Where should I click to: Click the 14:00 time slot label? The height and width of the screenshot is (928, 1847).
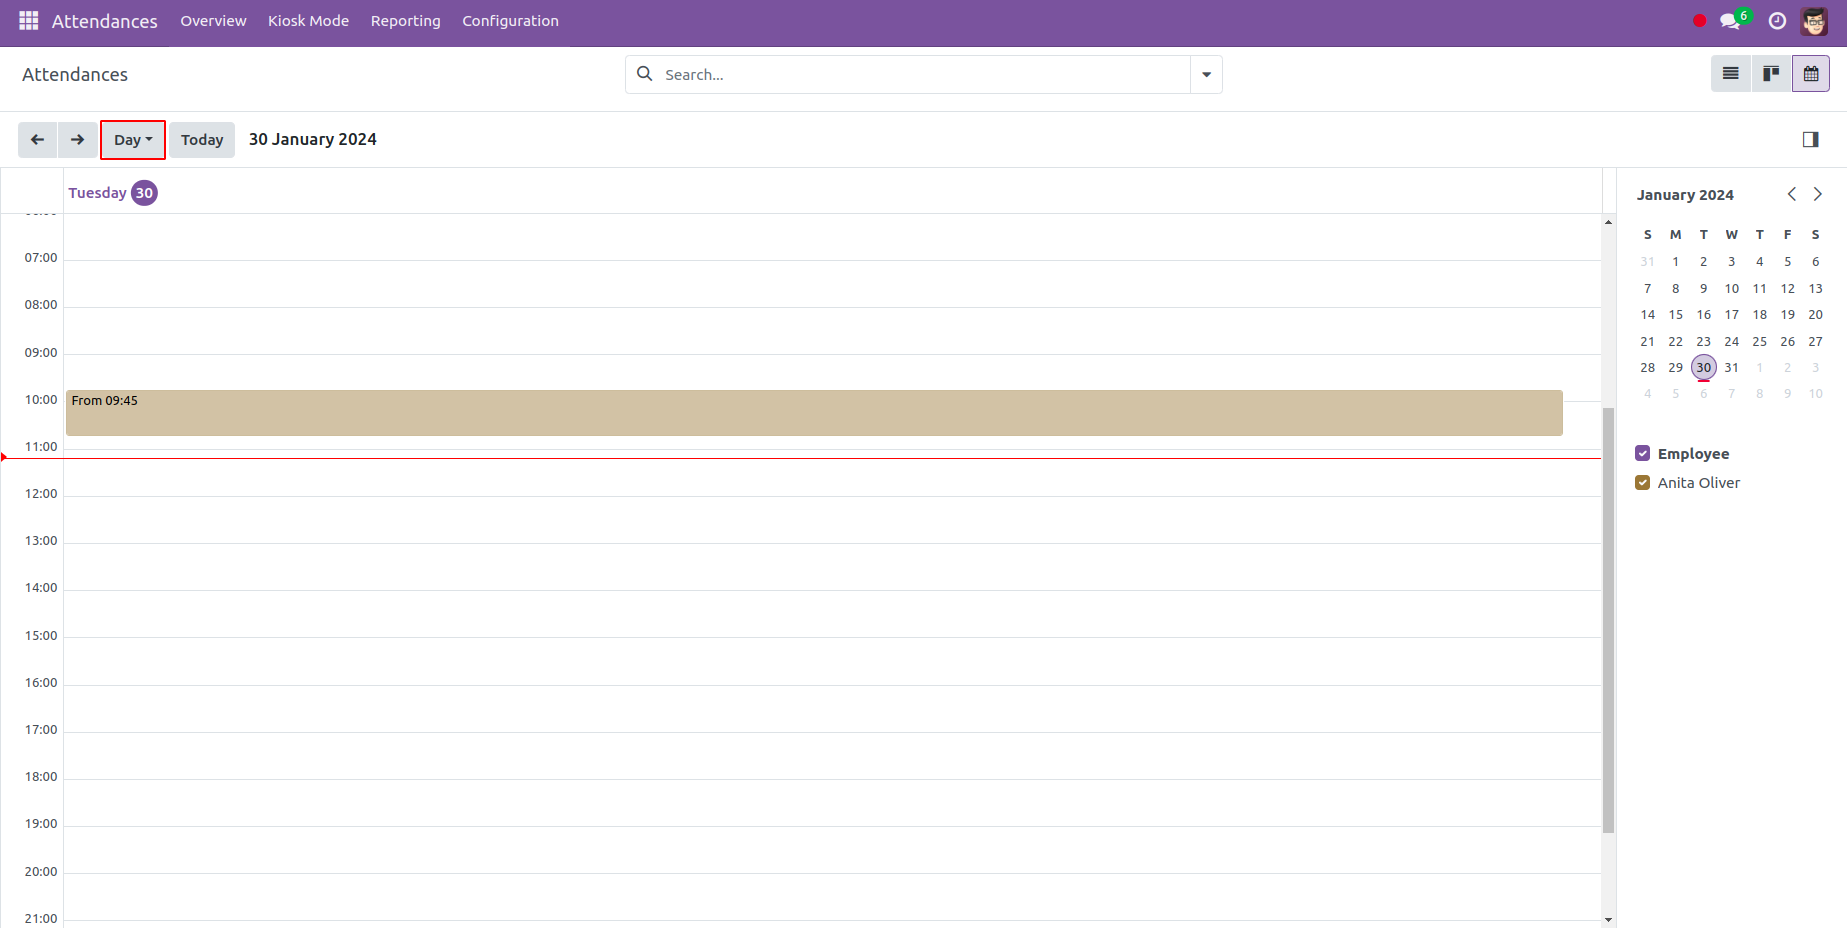[41, 588]
